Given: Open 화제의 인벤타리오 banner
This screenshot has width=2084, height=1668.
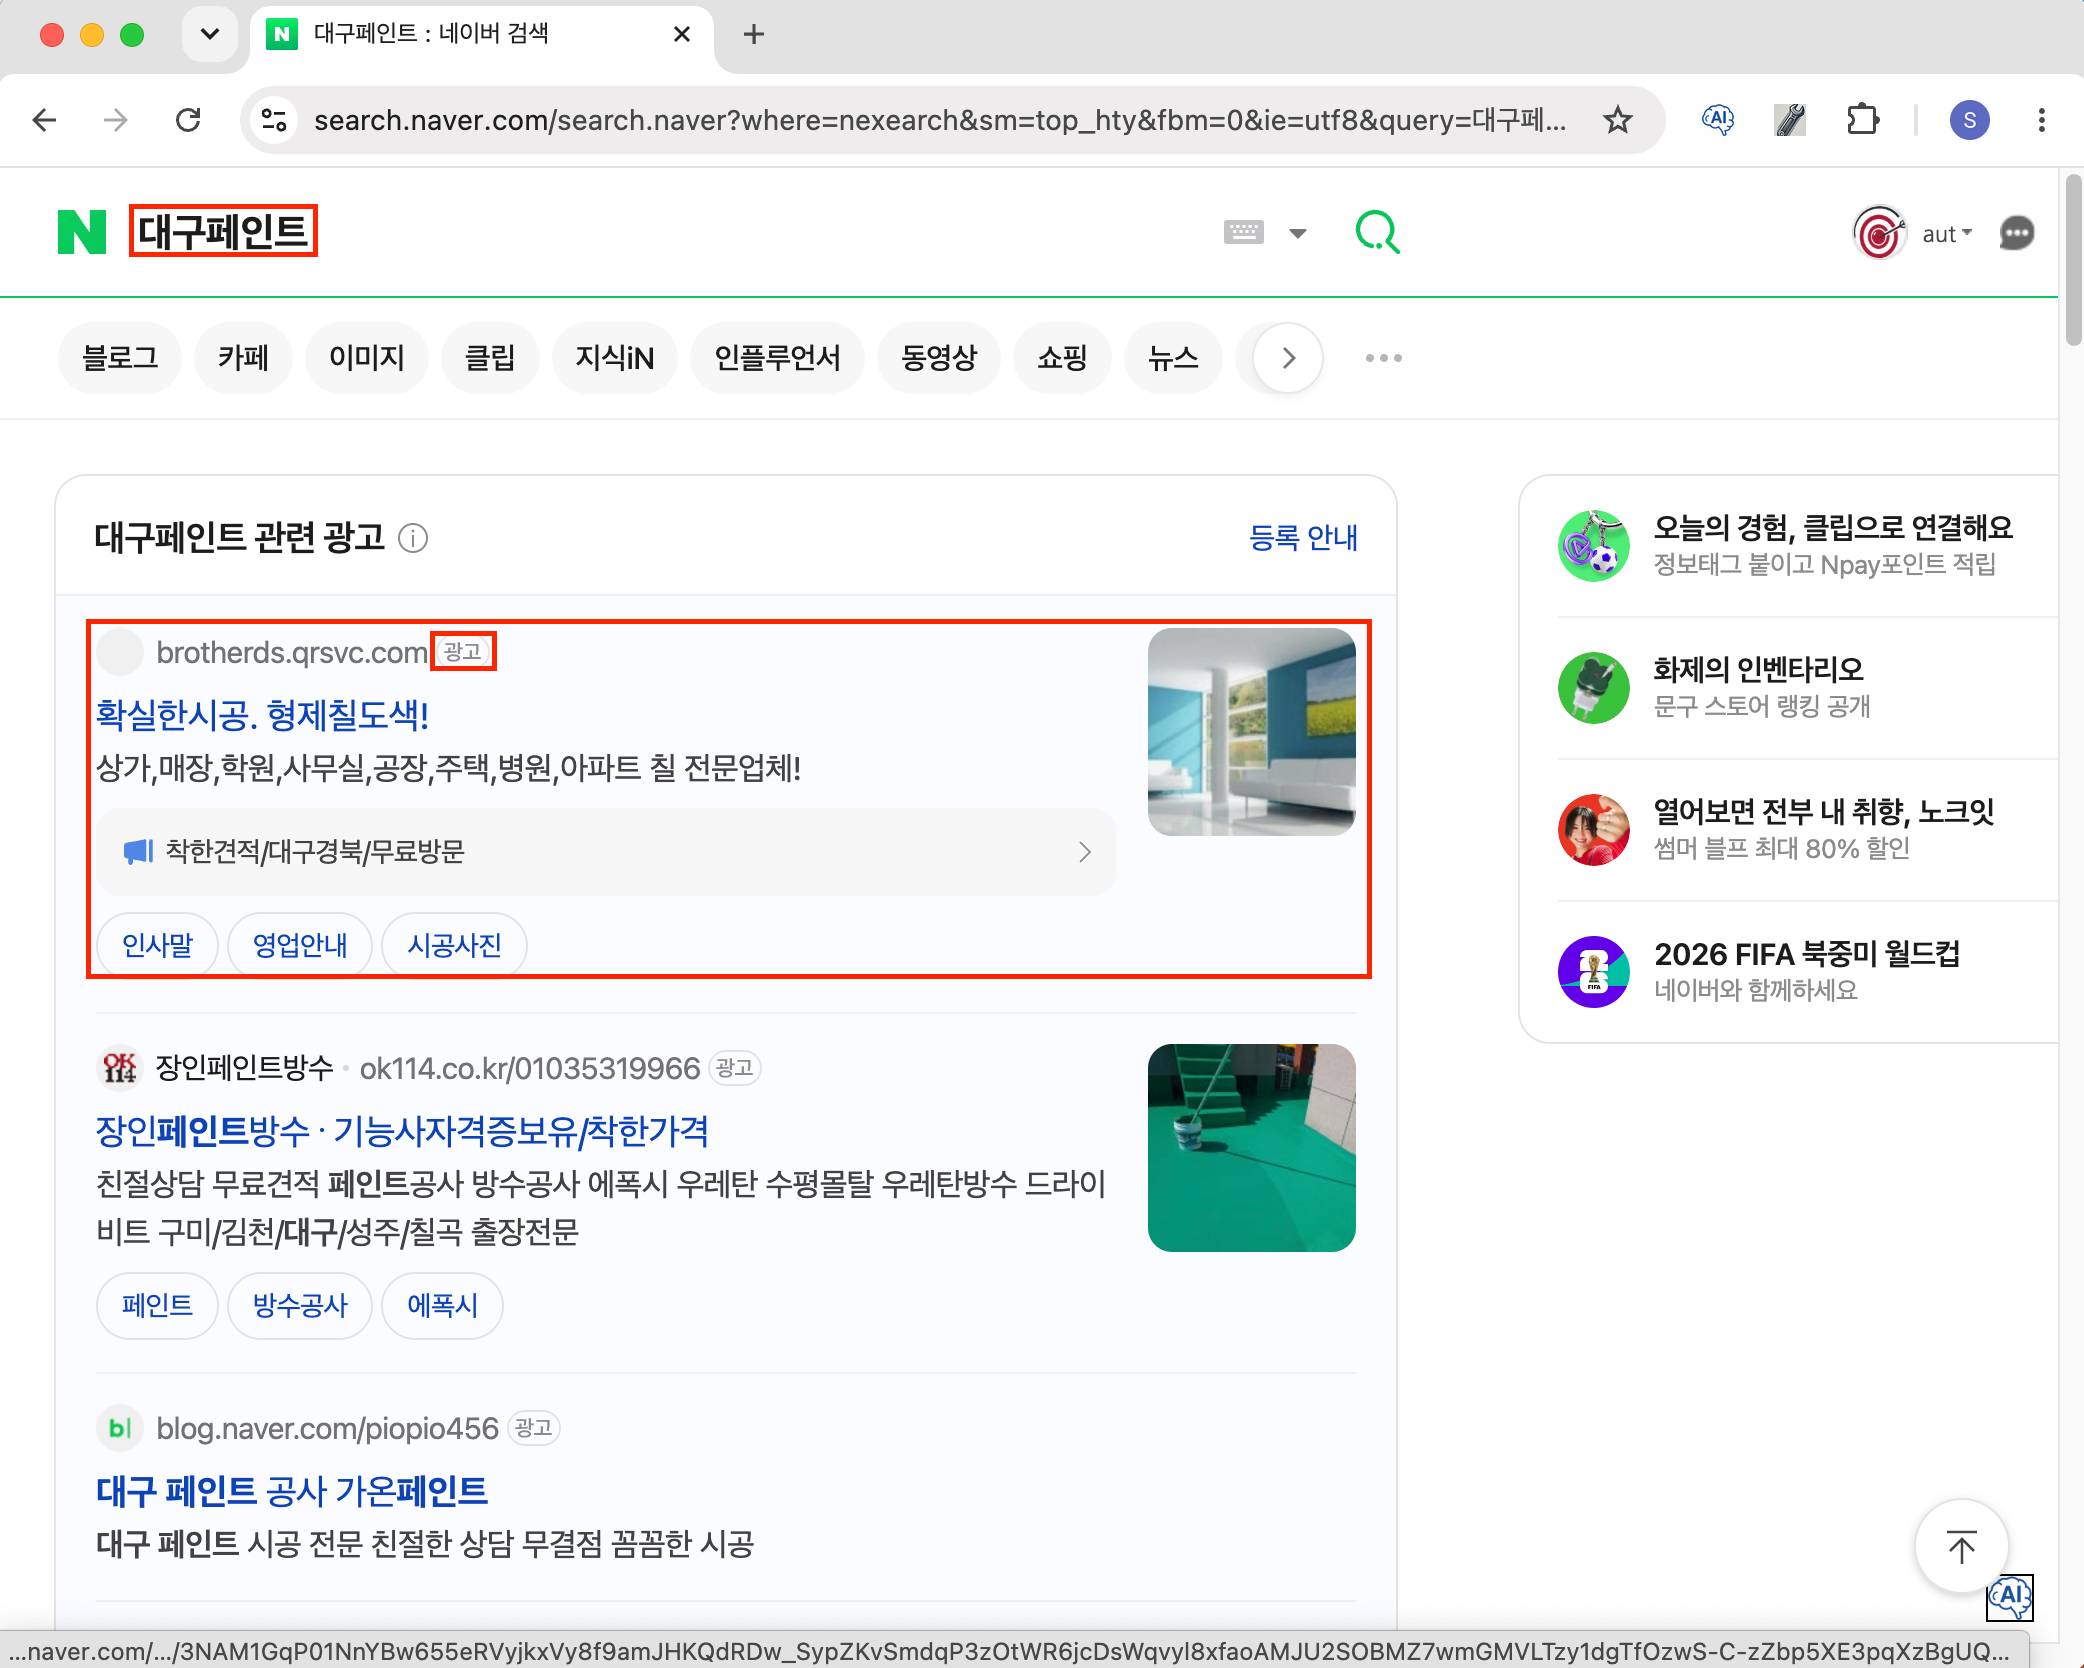Looking at the screenshot, I should click(1758, 669).
